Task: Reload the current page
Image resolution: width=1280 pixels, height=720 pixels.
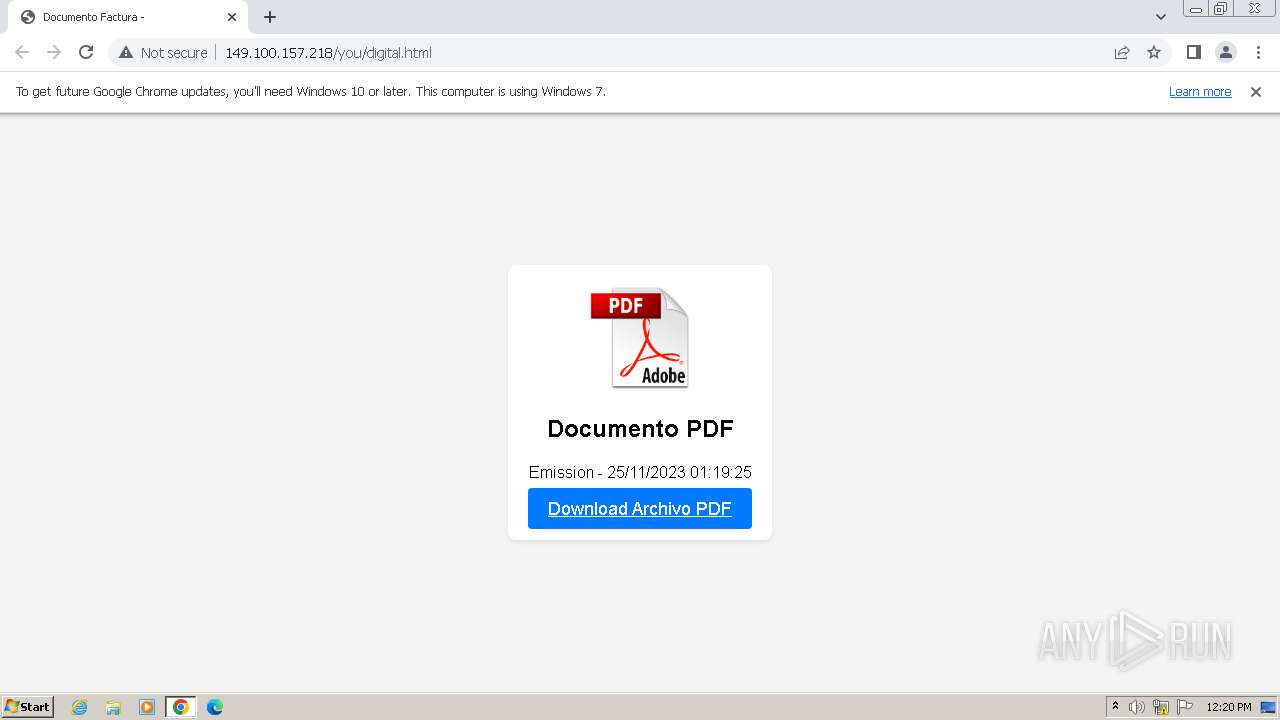Action: click(86, 52)
